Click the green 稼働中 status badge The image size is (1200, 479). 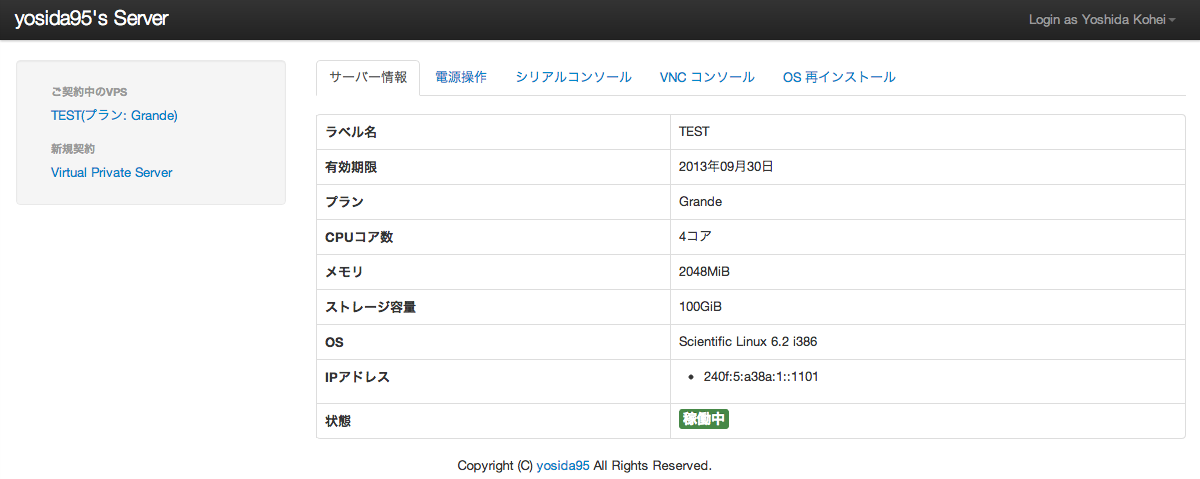point(704,420)
